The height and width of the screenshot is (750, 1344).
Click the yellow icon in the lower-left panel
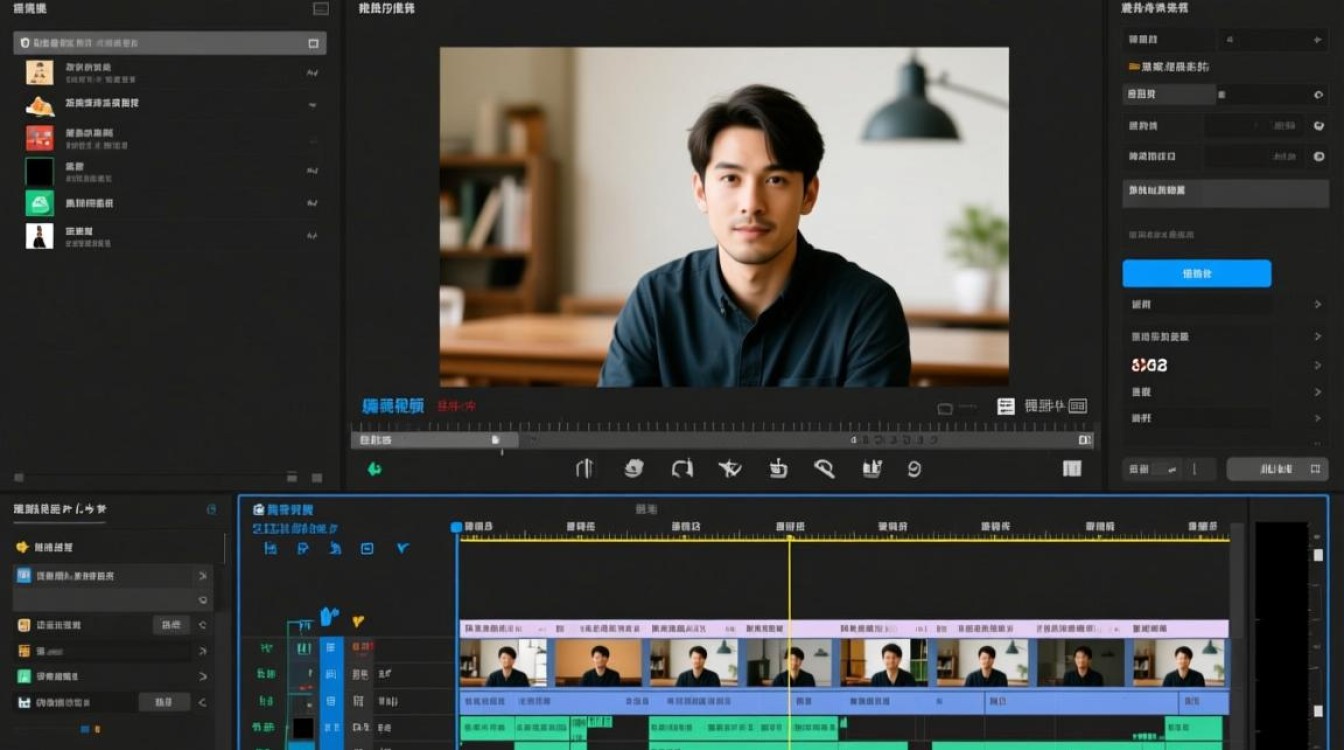[x=22, y=547]
